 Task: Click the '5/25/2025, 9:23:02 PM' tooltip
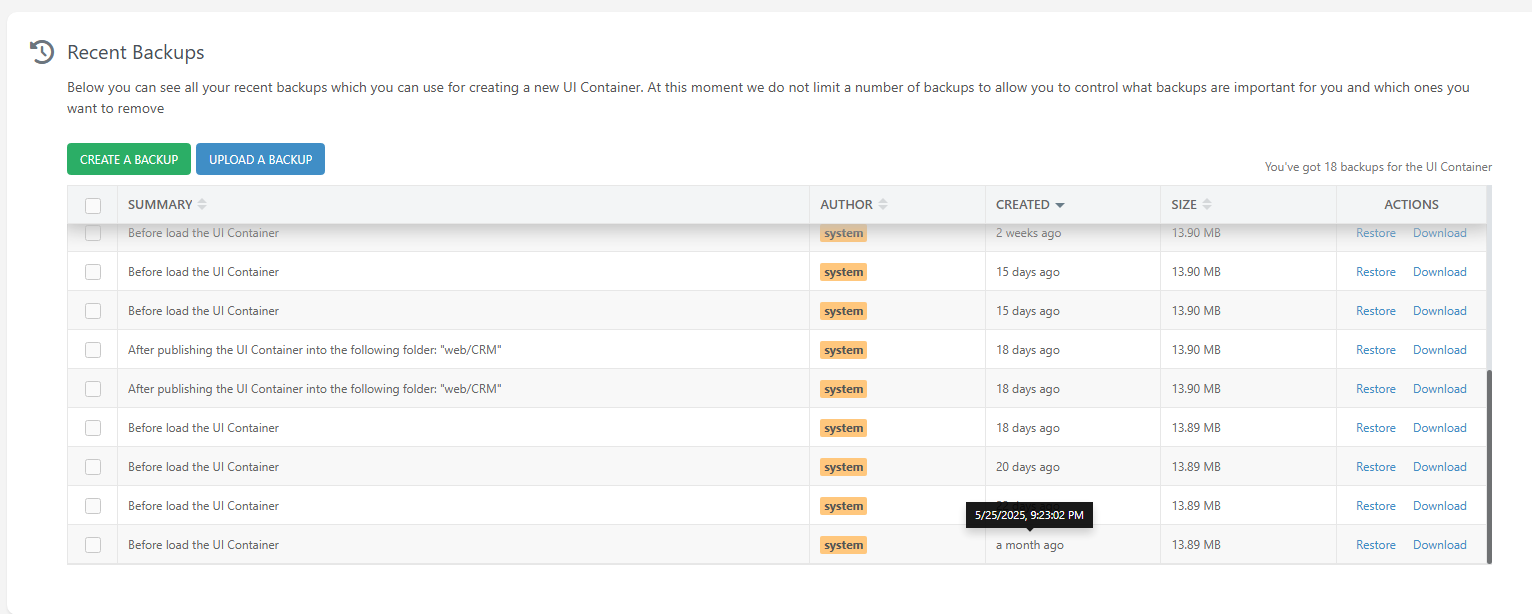click(x=1029, y=516)
